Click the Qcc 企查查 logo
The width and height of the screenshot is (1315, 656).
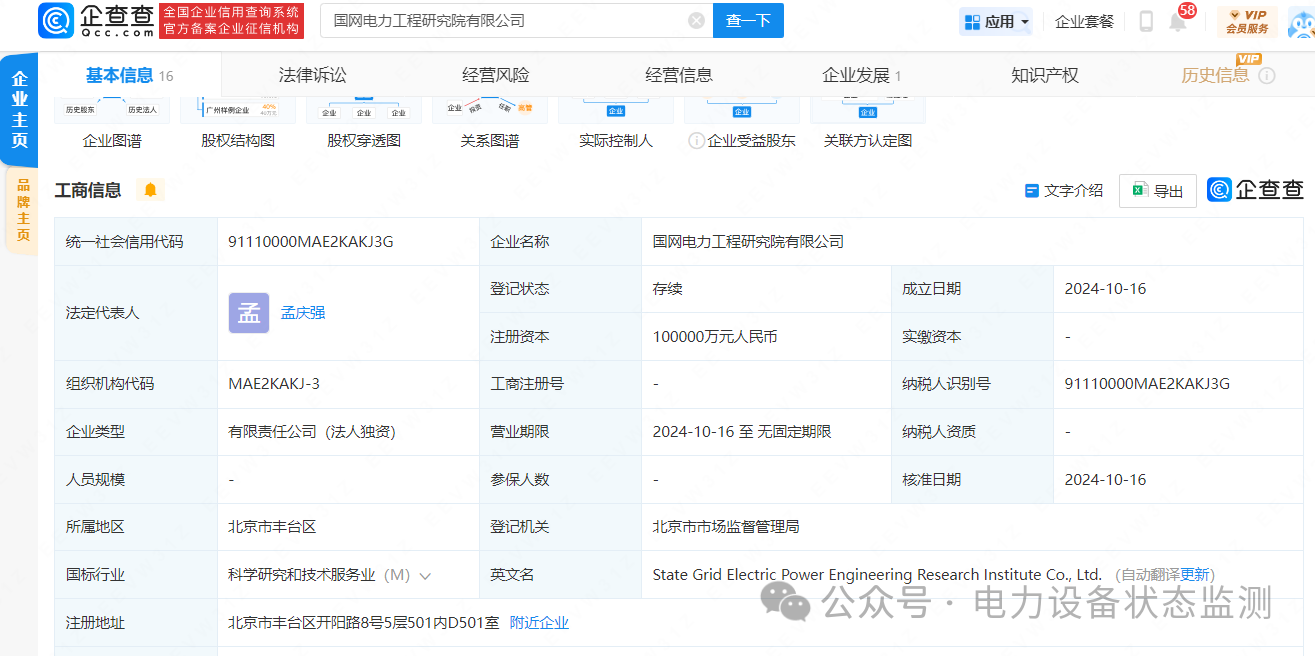tap(97, 20)
